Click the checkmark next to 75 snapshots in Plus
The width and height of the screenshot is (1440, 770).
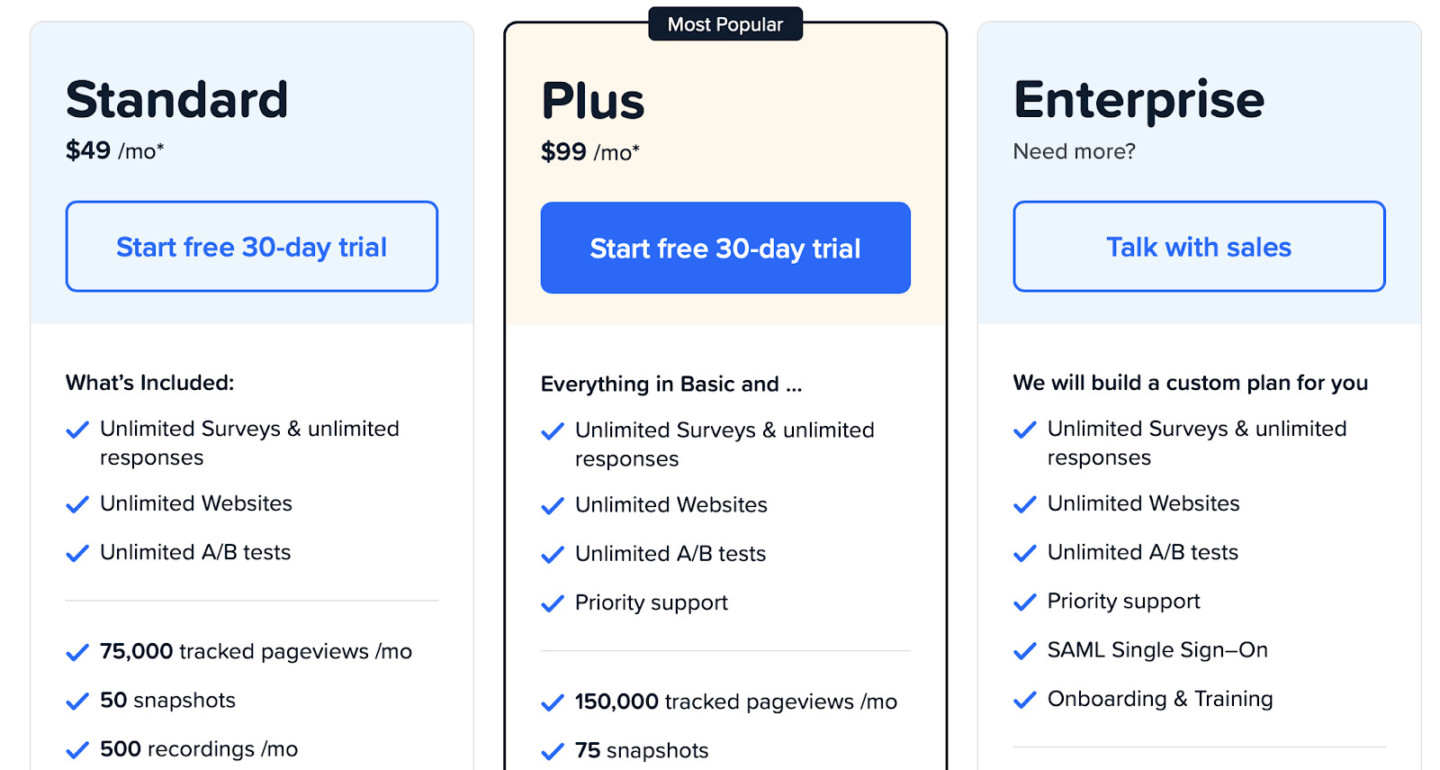[552, 751]
